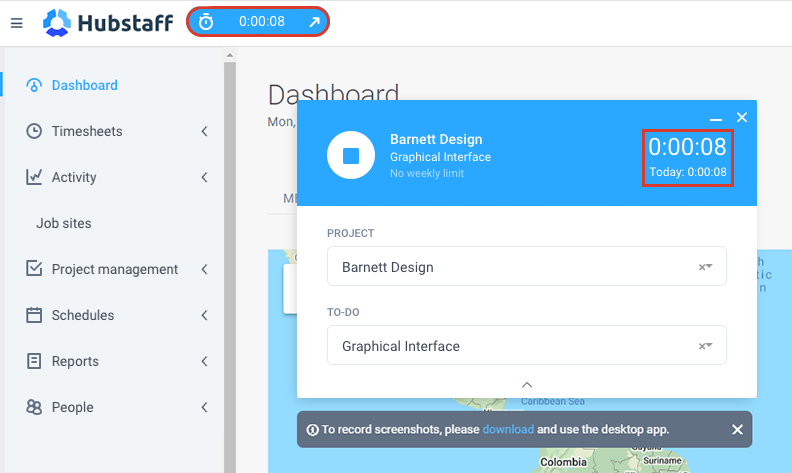Minimize the timer widget

coord(716,120)
